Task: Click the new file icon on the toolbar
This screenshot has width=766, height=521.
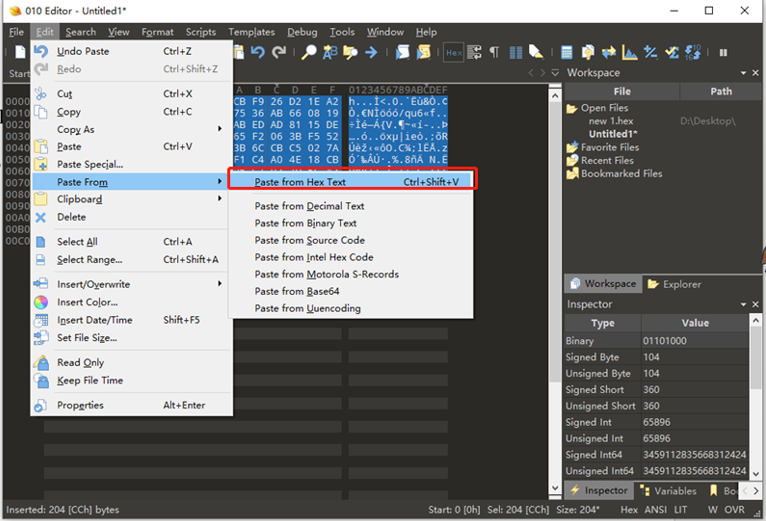Action: coord(20,52)
